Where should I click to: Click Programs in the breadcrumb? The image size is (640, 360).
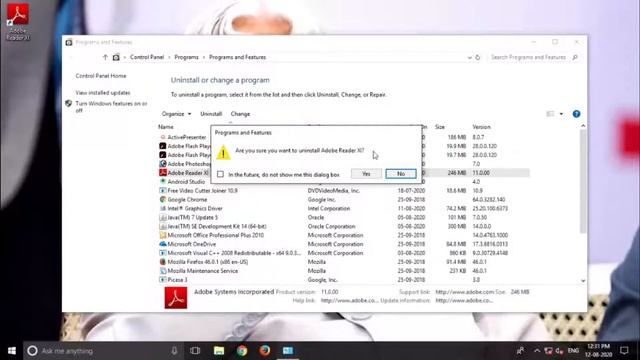point(187,58)
